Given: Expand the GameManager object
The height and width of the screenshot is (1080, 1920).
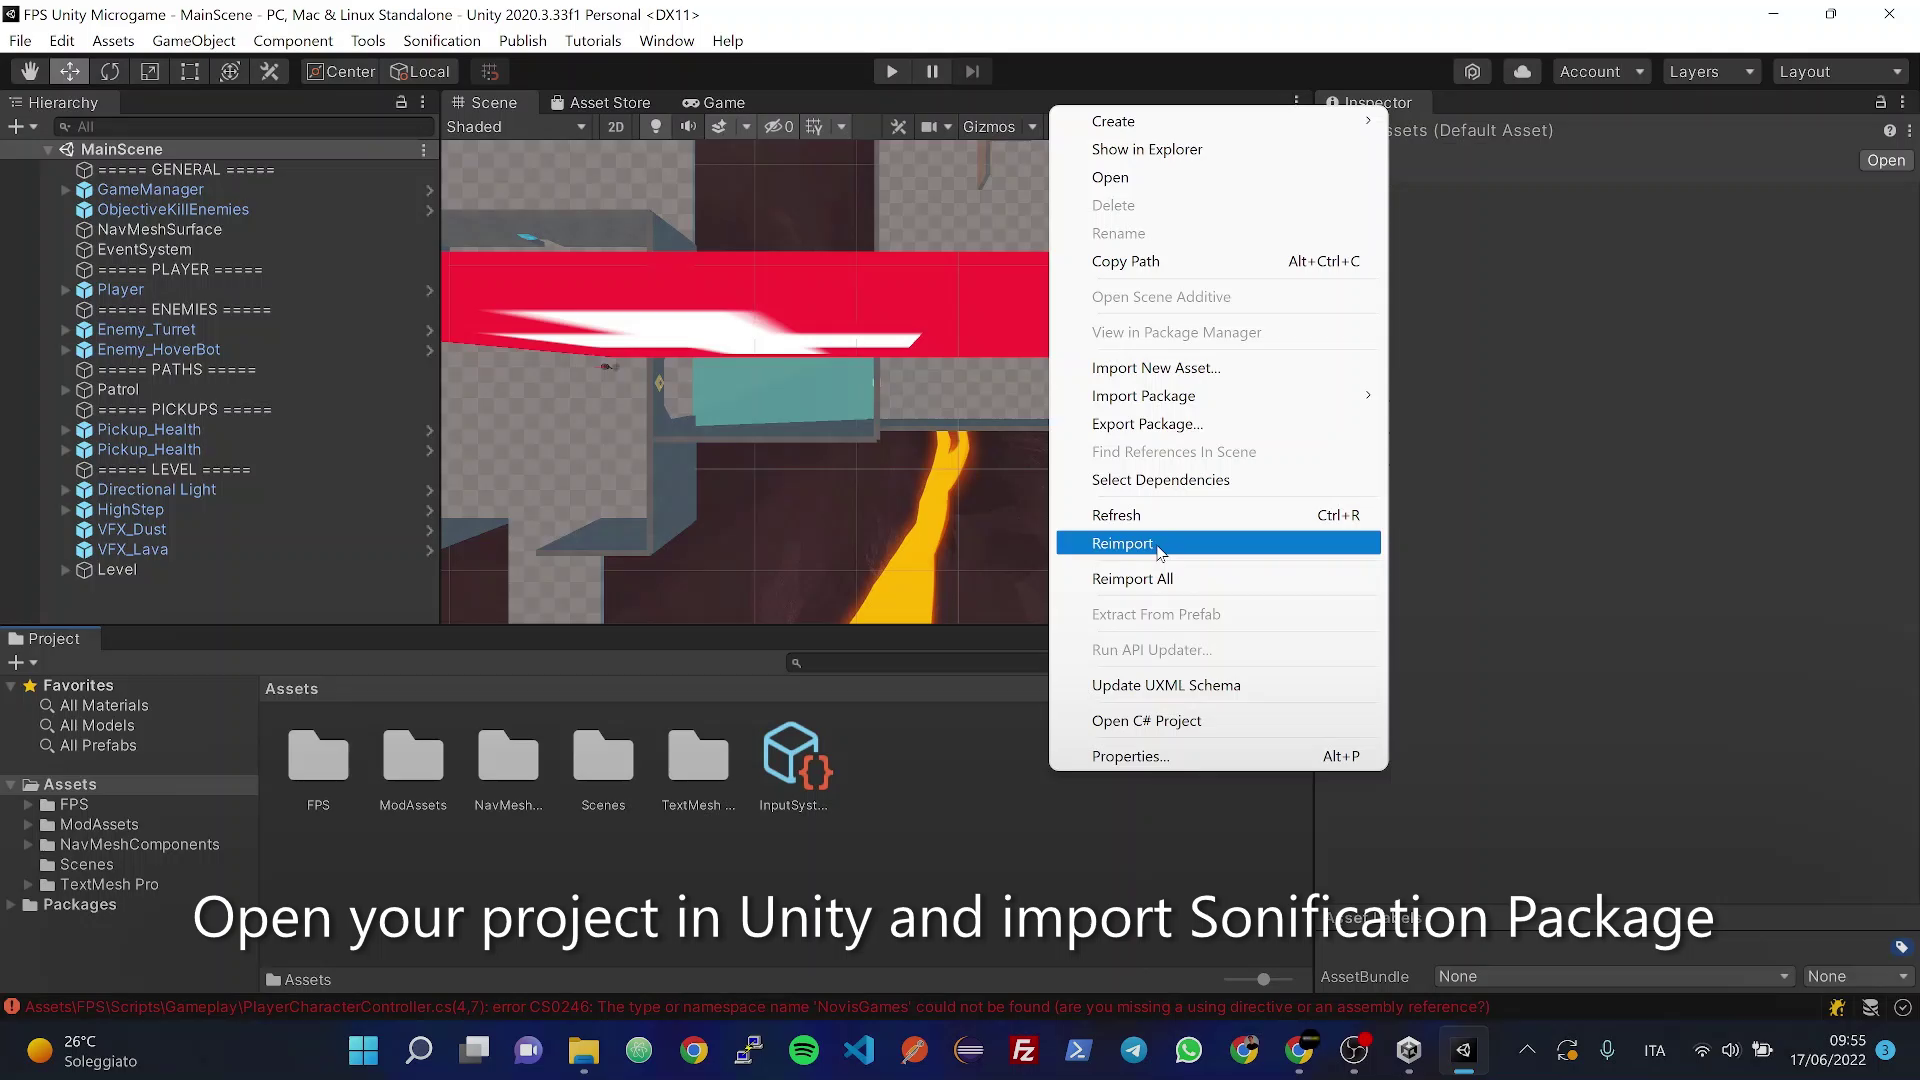Looking at the screenshot, I should click(x=66, y=190).
